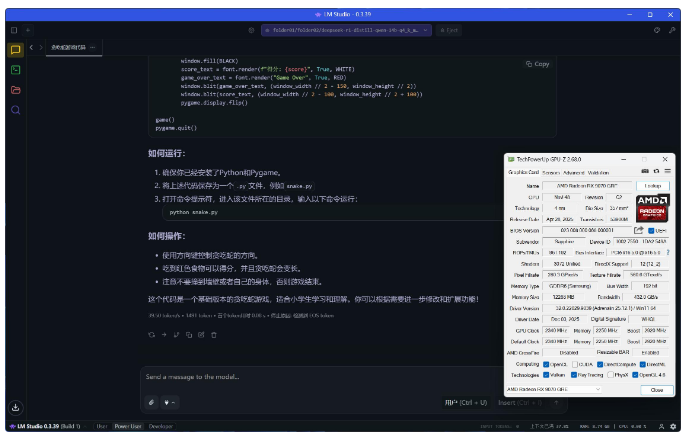This screenshot has width=689, height=437.
Task: Open the downloads icon at sidebar bottom
Action: [x=16, y=407]
